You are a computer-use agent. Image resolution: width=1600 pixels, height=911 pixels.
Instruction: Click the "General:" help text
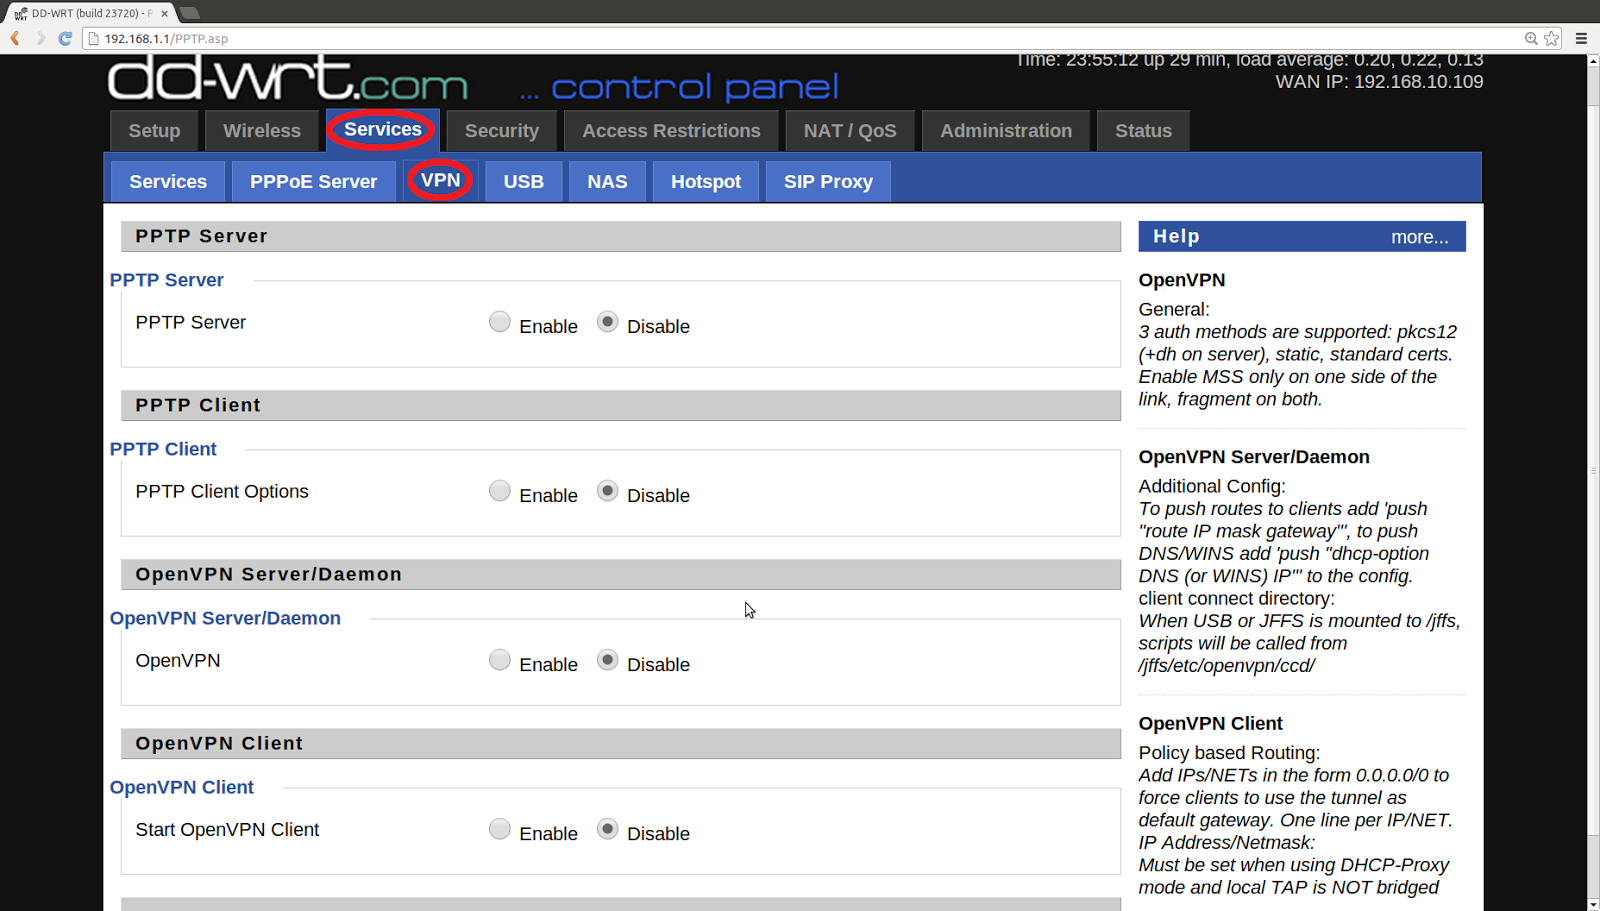pyautogui.click(x=1174, y=310)
